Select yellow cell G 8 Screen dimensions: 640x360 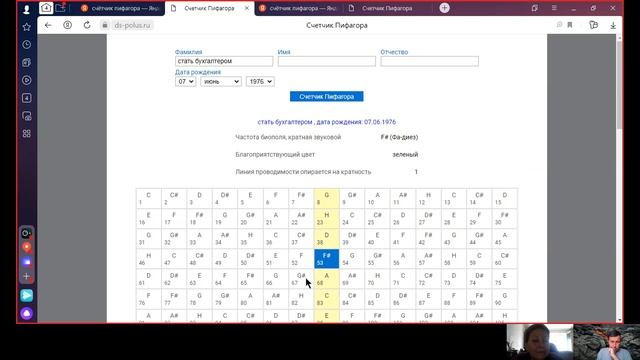pos(327,198)
